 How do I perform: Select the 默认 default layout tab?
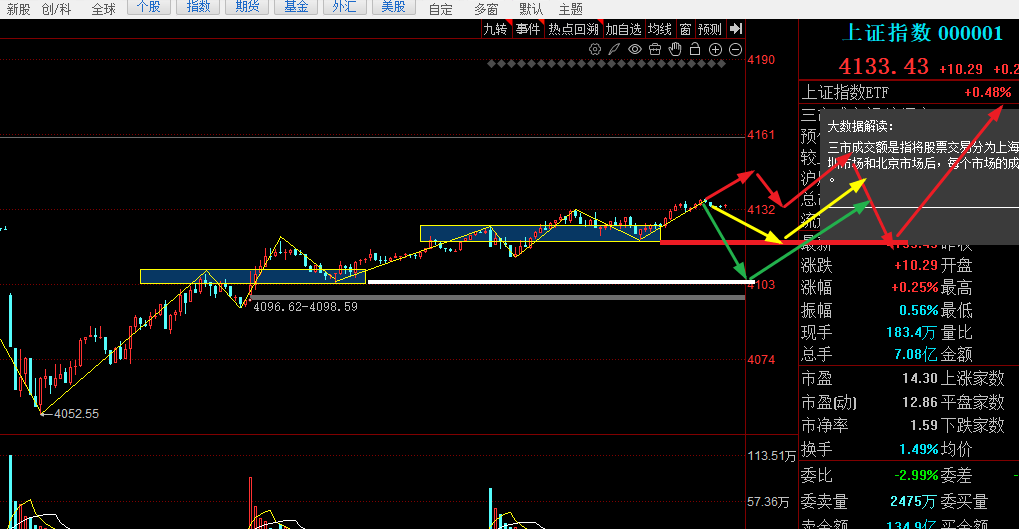[531, 9]
